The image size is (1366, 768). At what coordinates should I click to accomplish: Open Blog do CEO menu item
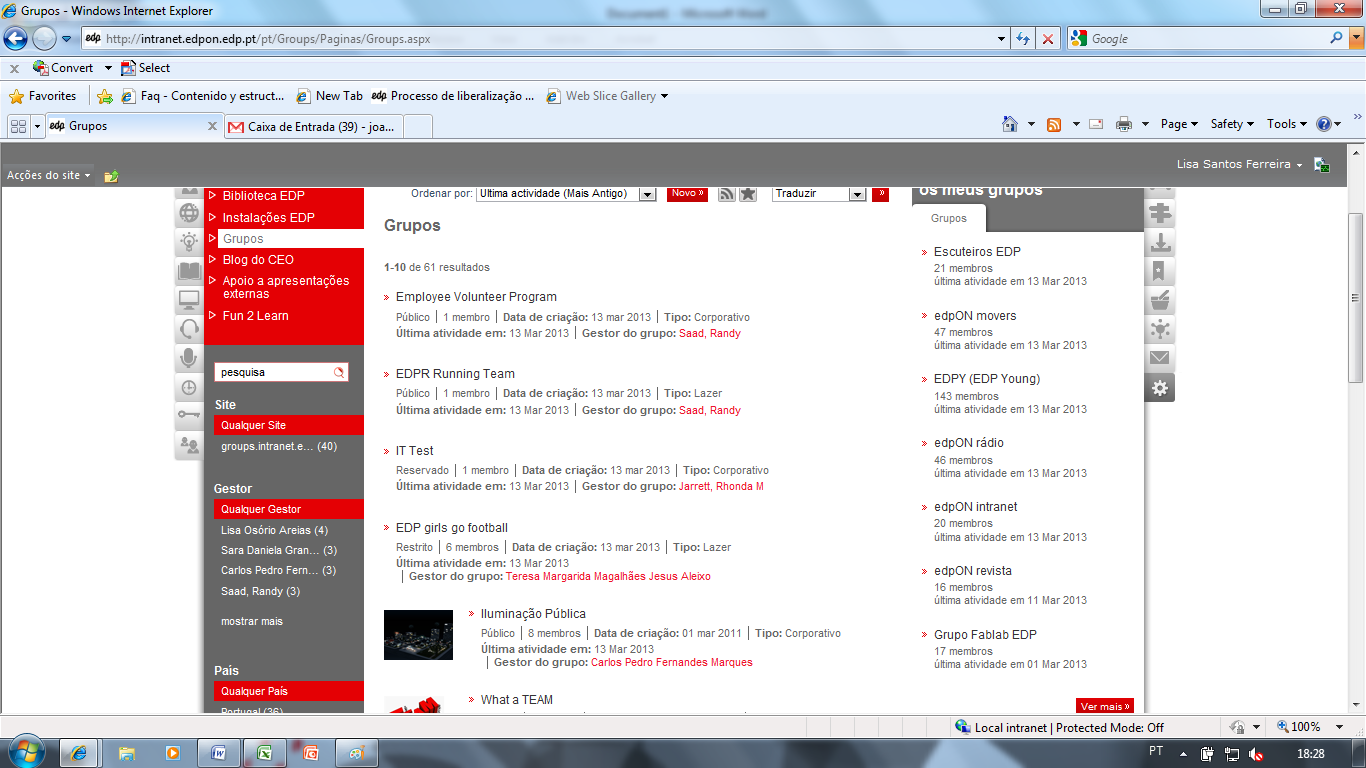(x=258, y=260)
